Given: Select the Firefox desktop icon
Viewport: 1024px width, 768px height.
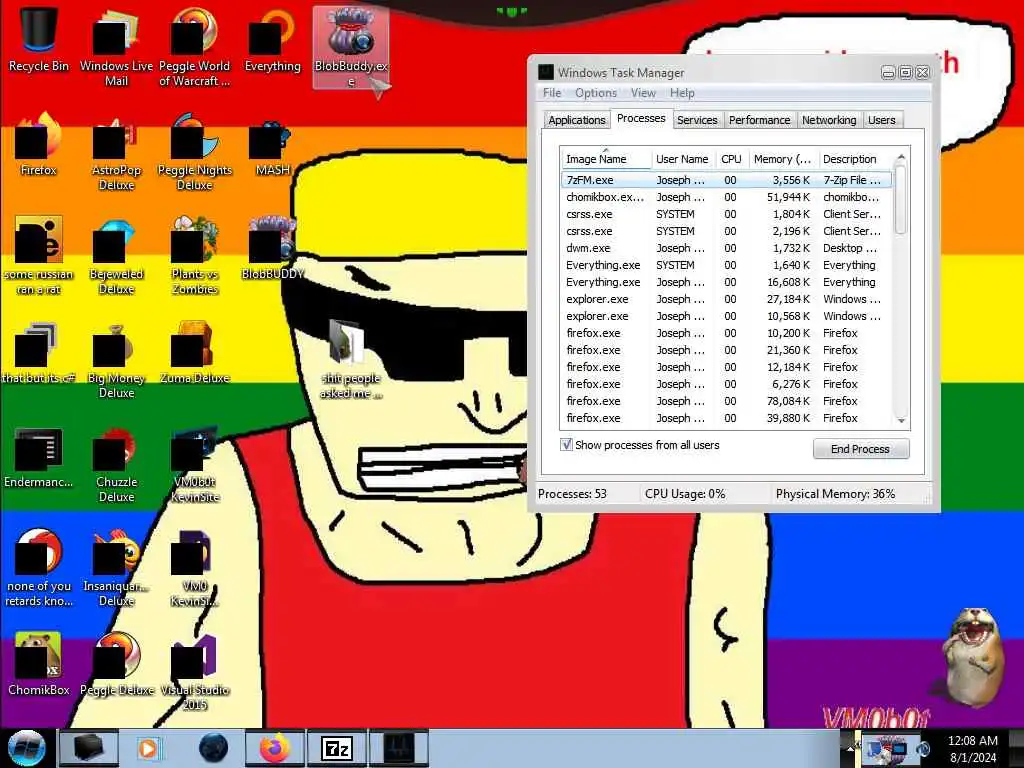Looking at the screenshot, I should click(39, 144).
